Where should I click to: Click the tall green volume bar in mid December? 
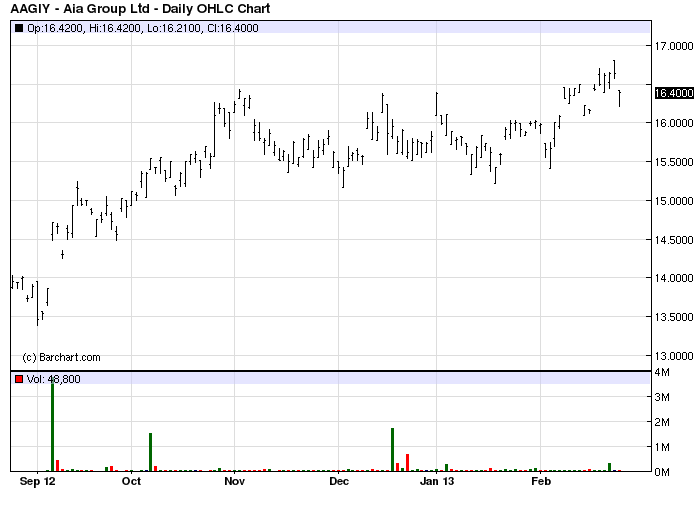[392, 450]
